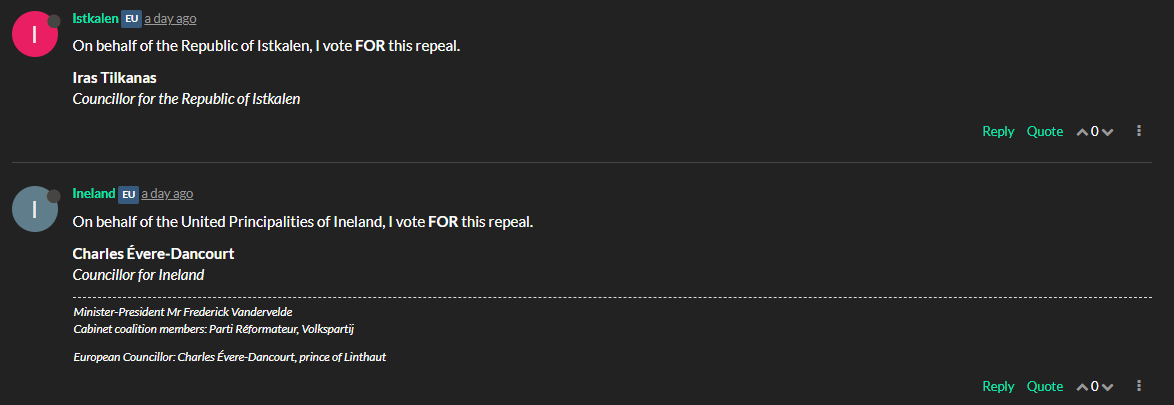The image size is (1174, 405).
Task: Click Istkalen's pink user avatar
Action: click(34, 34)
